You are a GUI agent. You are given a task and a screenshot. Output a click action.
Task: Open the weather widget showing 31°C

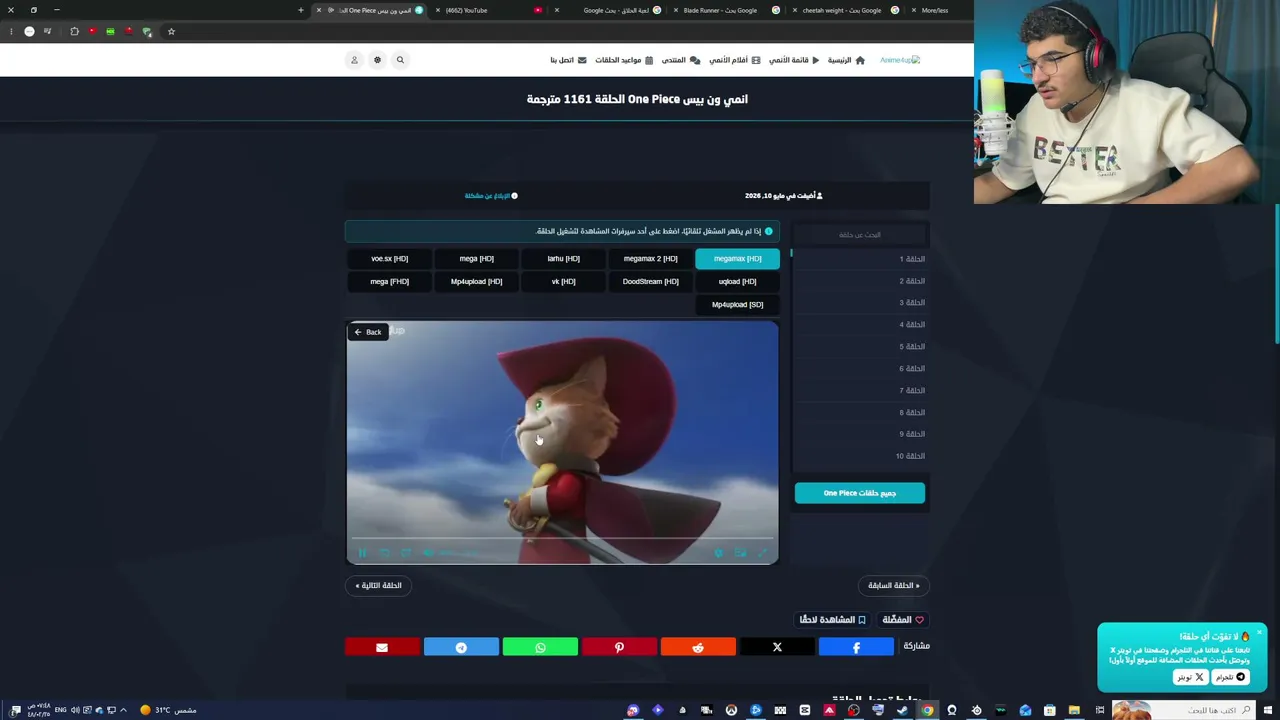pos(168,710)
